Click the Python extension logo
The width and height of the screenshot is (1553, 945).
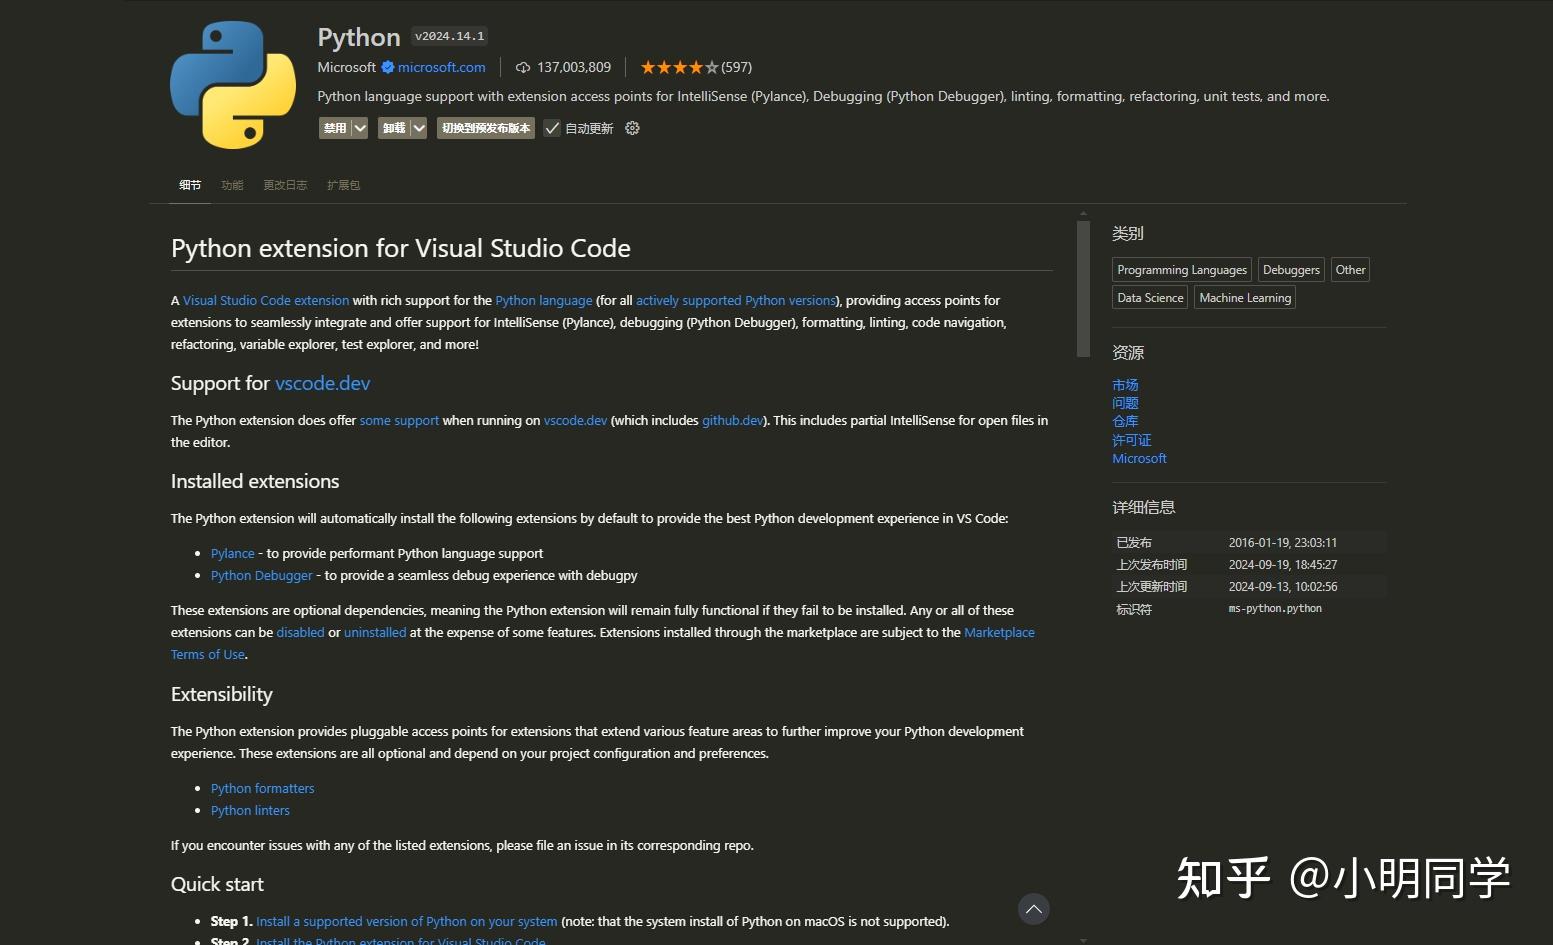233,85
